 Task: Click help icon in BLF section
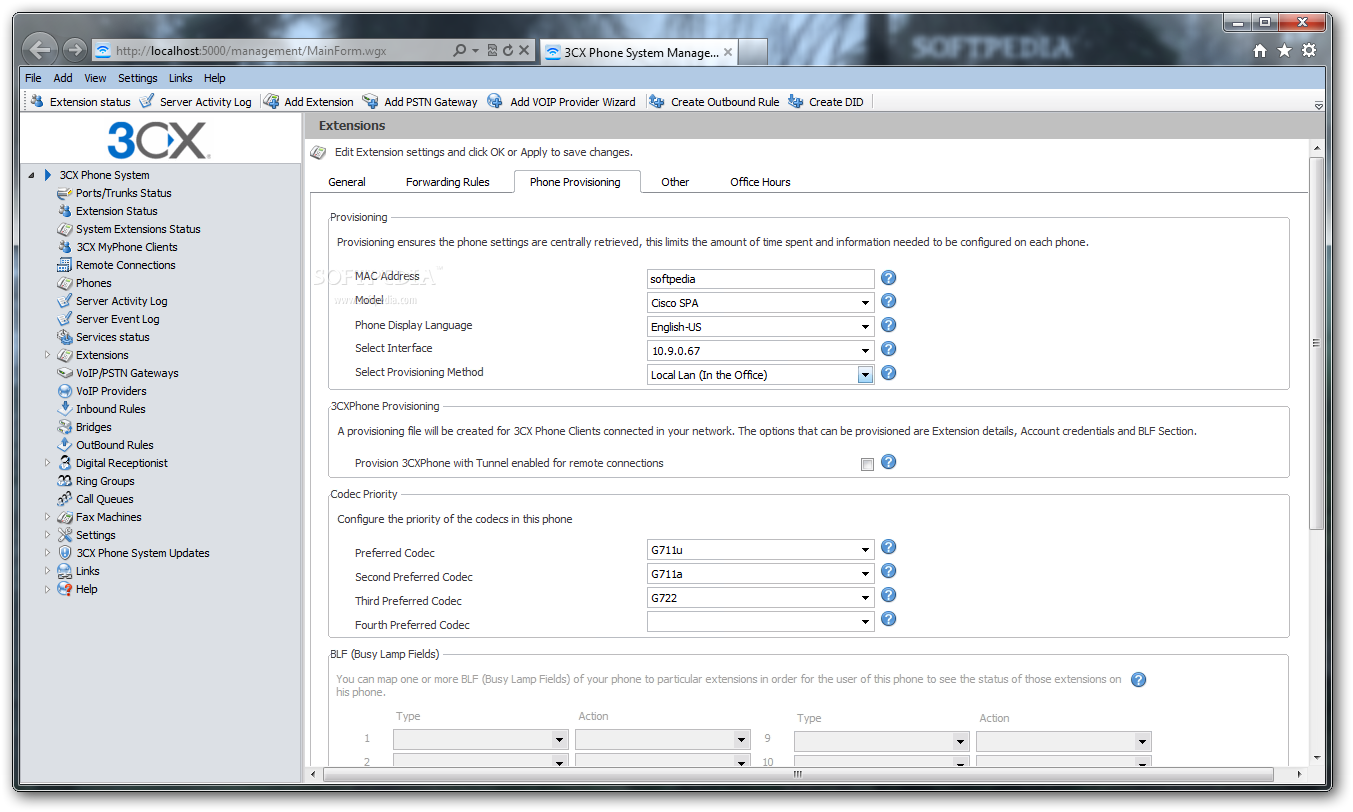point(1138,680)
